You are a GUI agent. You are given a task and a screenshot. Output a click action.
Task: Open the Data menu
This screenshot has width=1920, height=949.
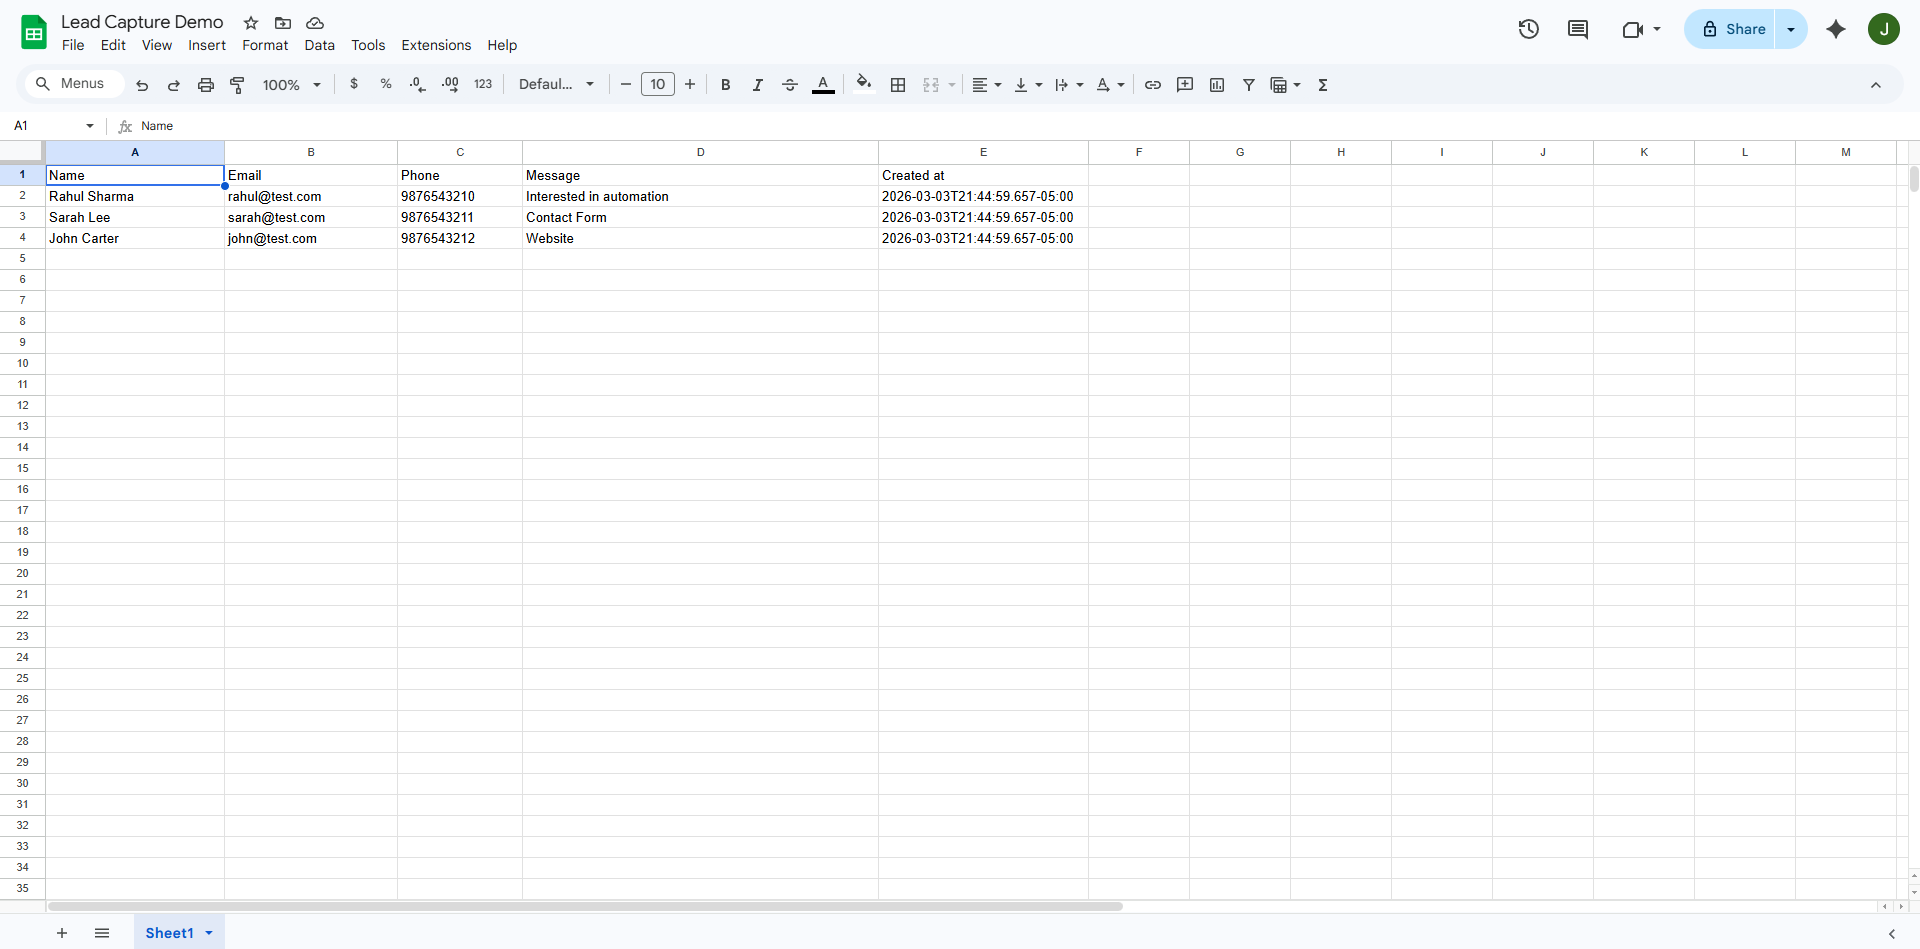(x=320, y=45)
